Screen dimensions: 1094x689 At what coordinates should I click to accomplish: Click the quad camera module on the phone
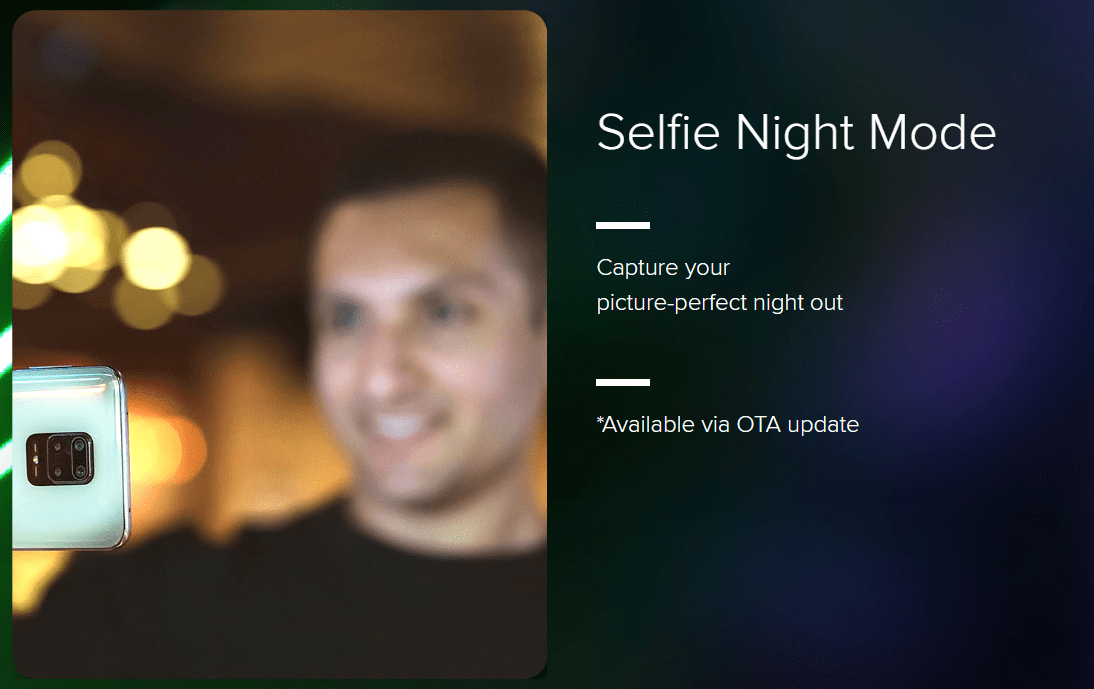[x=60, y=459]
